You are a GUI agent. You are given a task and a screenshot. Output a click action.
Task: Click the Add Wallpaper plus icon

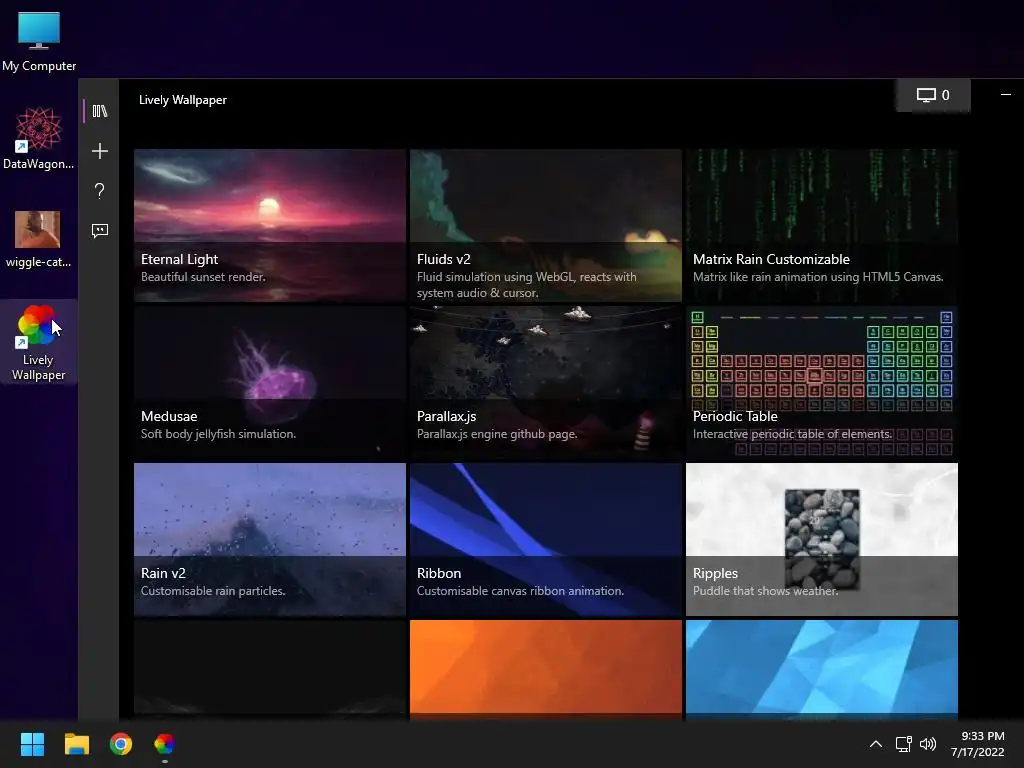99,151
